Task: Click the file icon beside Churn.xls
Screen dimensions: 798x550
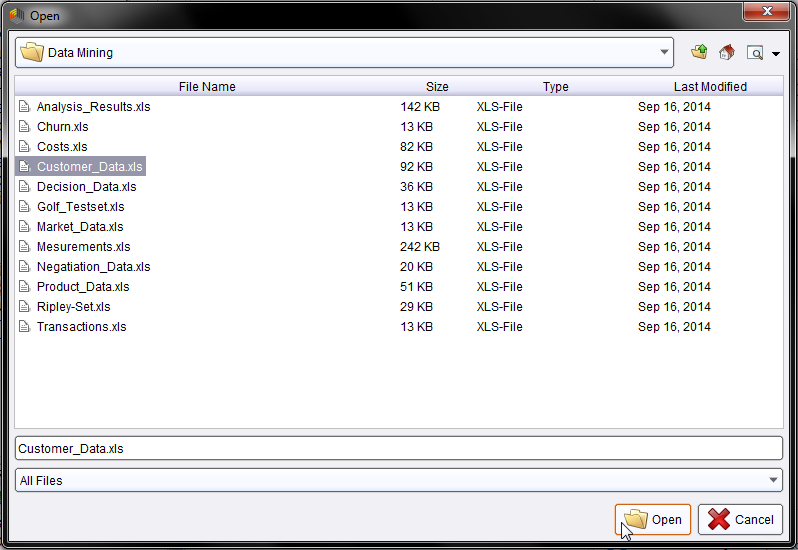Action: click(x=25, y=127)
